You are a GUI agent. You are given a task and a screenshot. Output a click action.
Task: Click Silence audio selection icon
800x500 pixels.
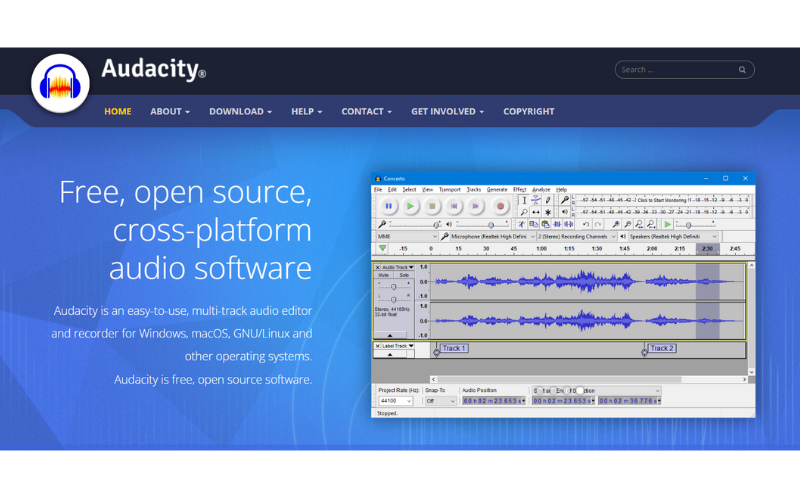coord(568,224)
